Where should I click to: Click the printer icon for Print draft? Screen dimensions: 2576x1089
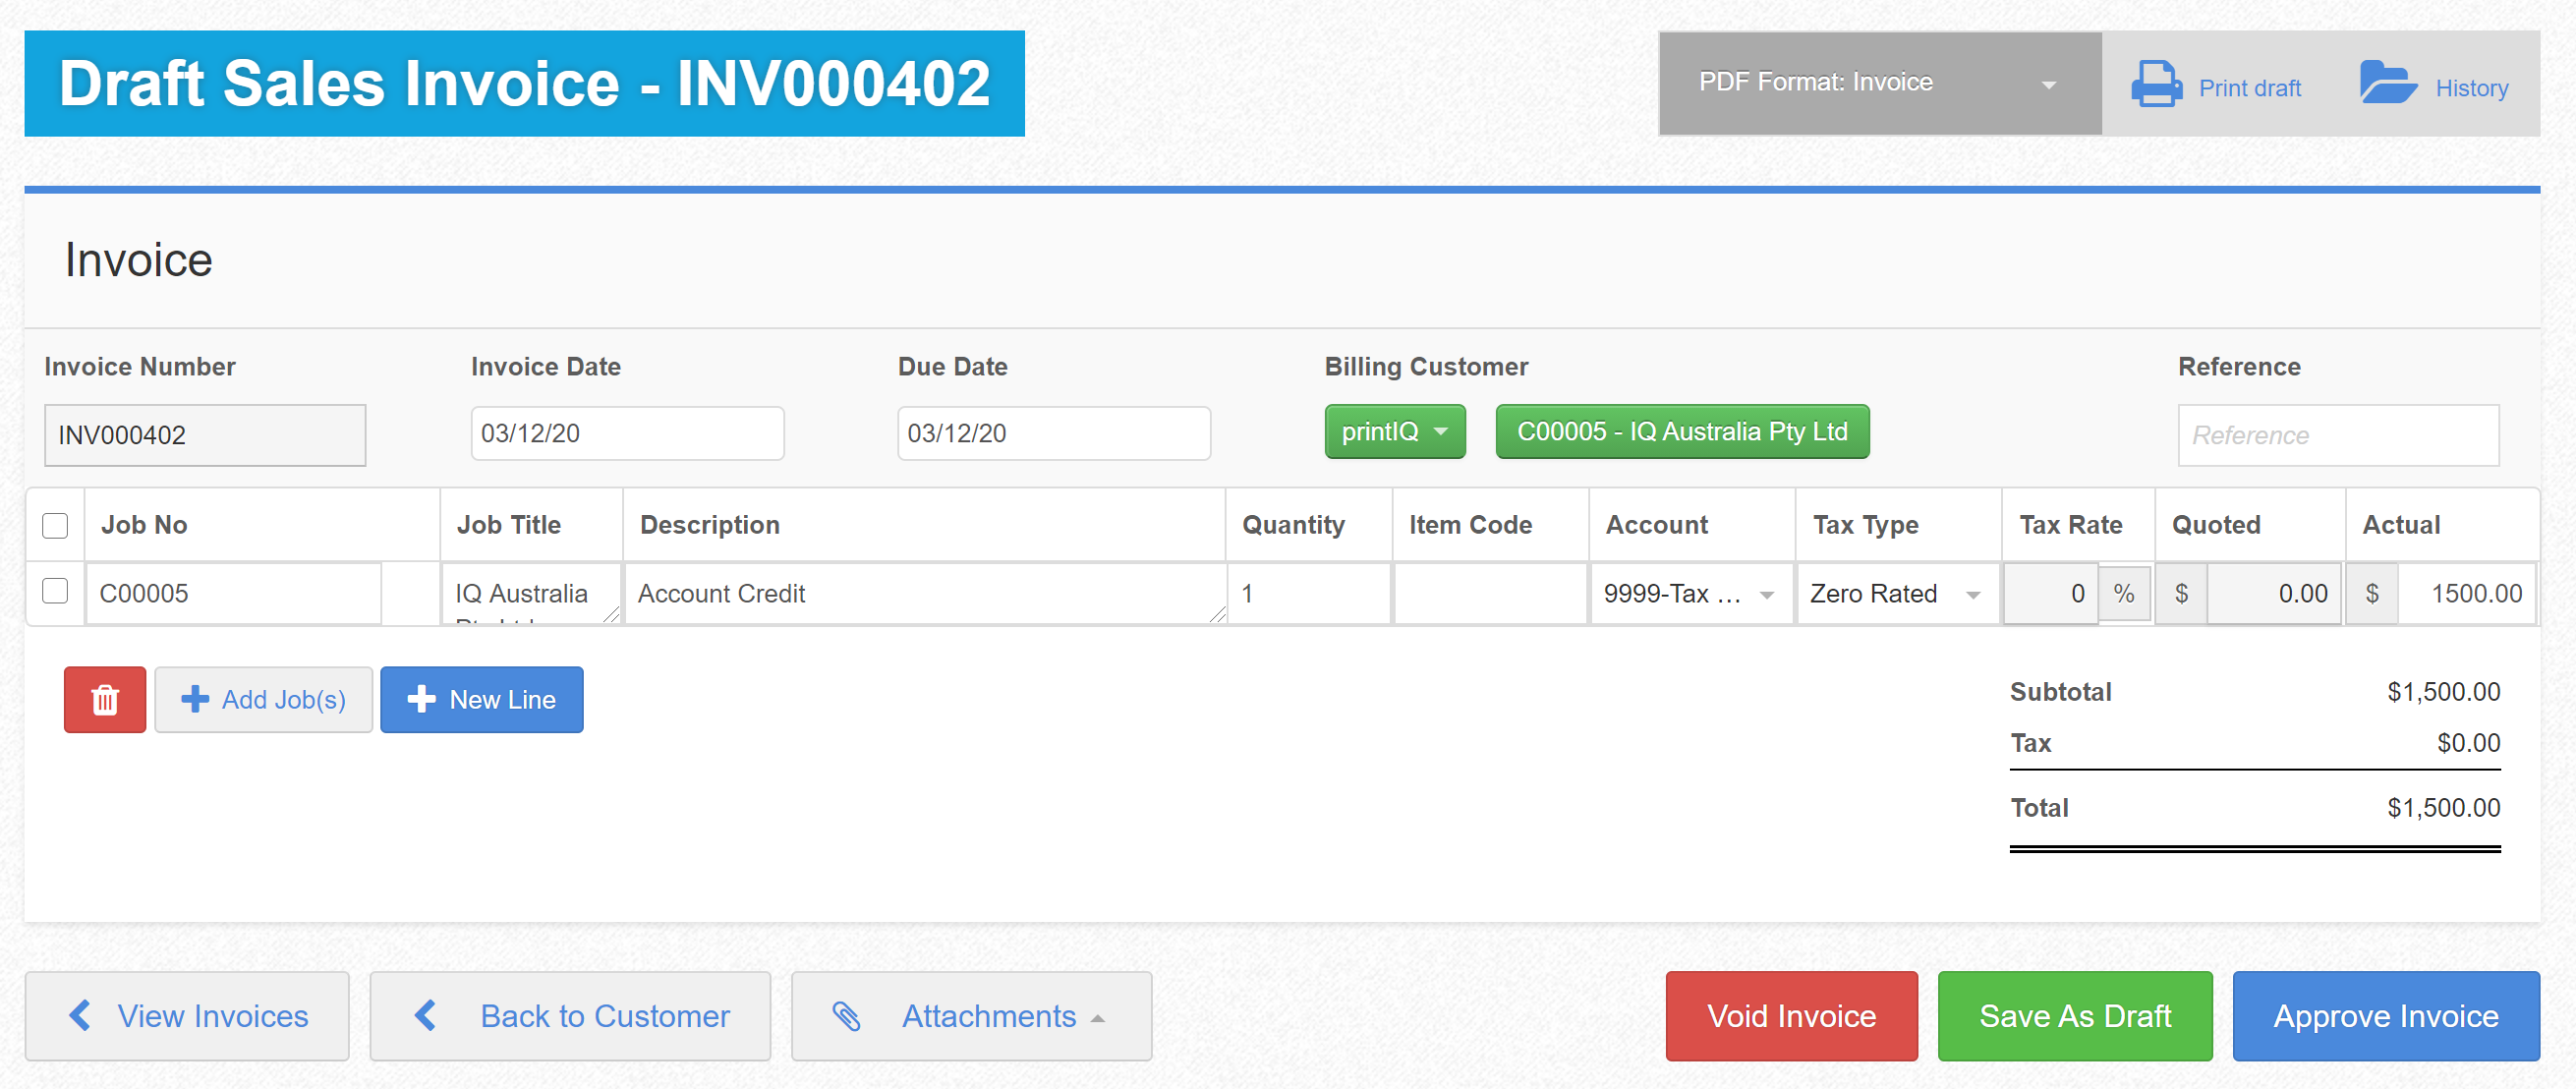(x=2155, y=85)
